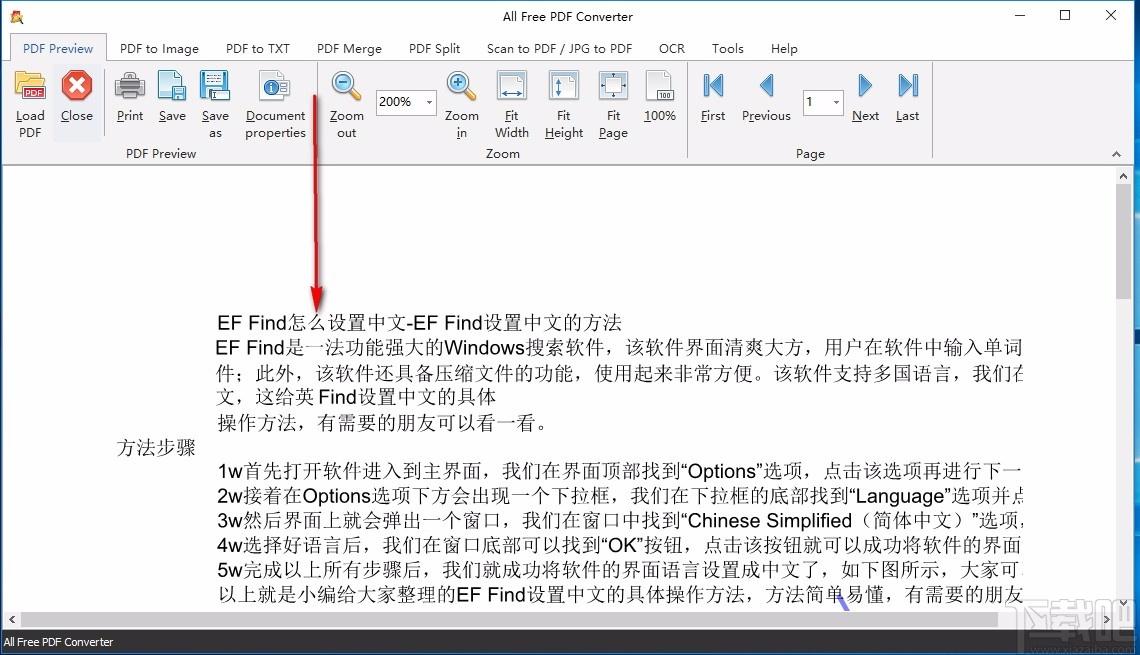The width and height of the screenshot is (1140, 655).
Task: Click status bar text 'All Free PDF Converter'
Action: point(58,642)
